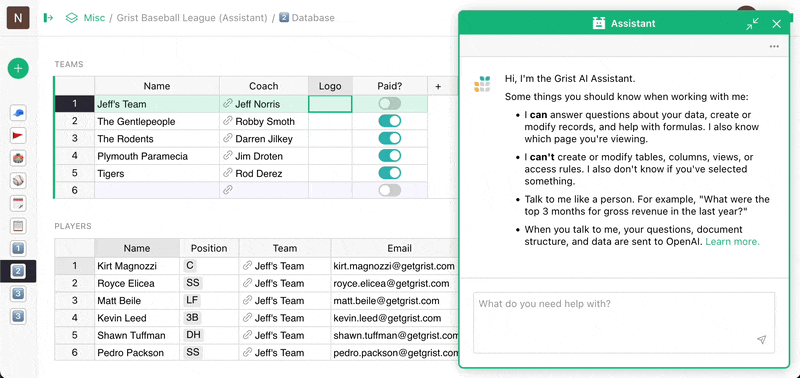The height and width of the screenshot is (378, 800).
Task: Click 'The Gentlepeople' name cell
Action: (157, 121)
